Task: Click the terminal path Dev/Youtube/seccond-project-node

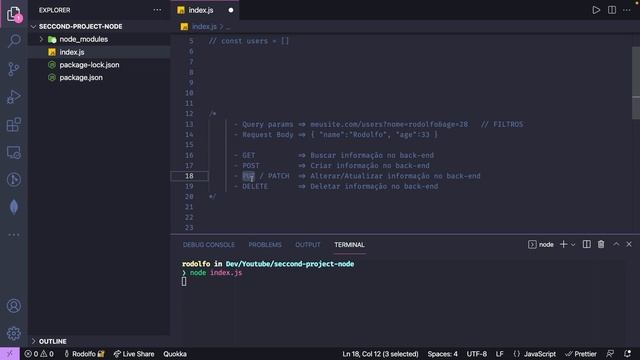Action: pos(289,264)
